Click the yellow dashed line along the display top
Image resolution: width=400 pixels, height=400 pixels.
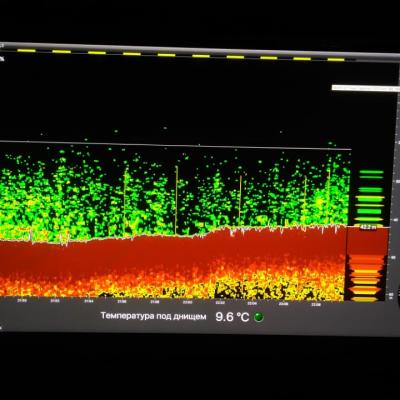[180, 55]
